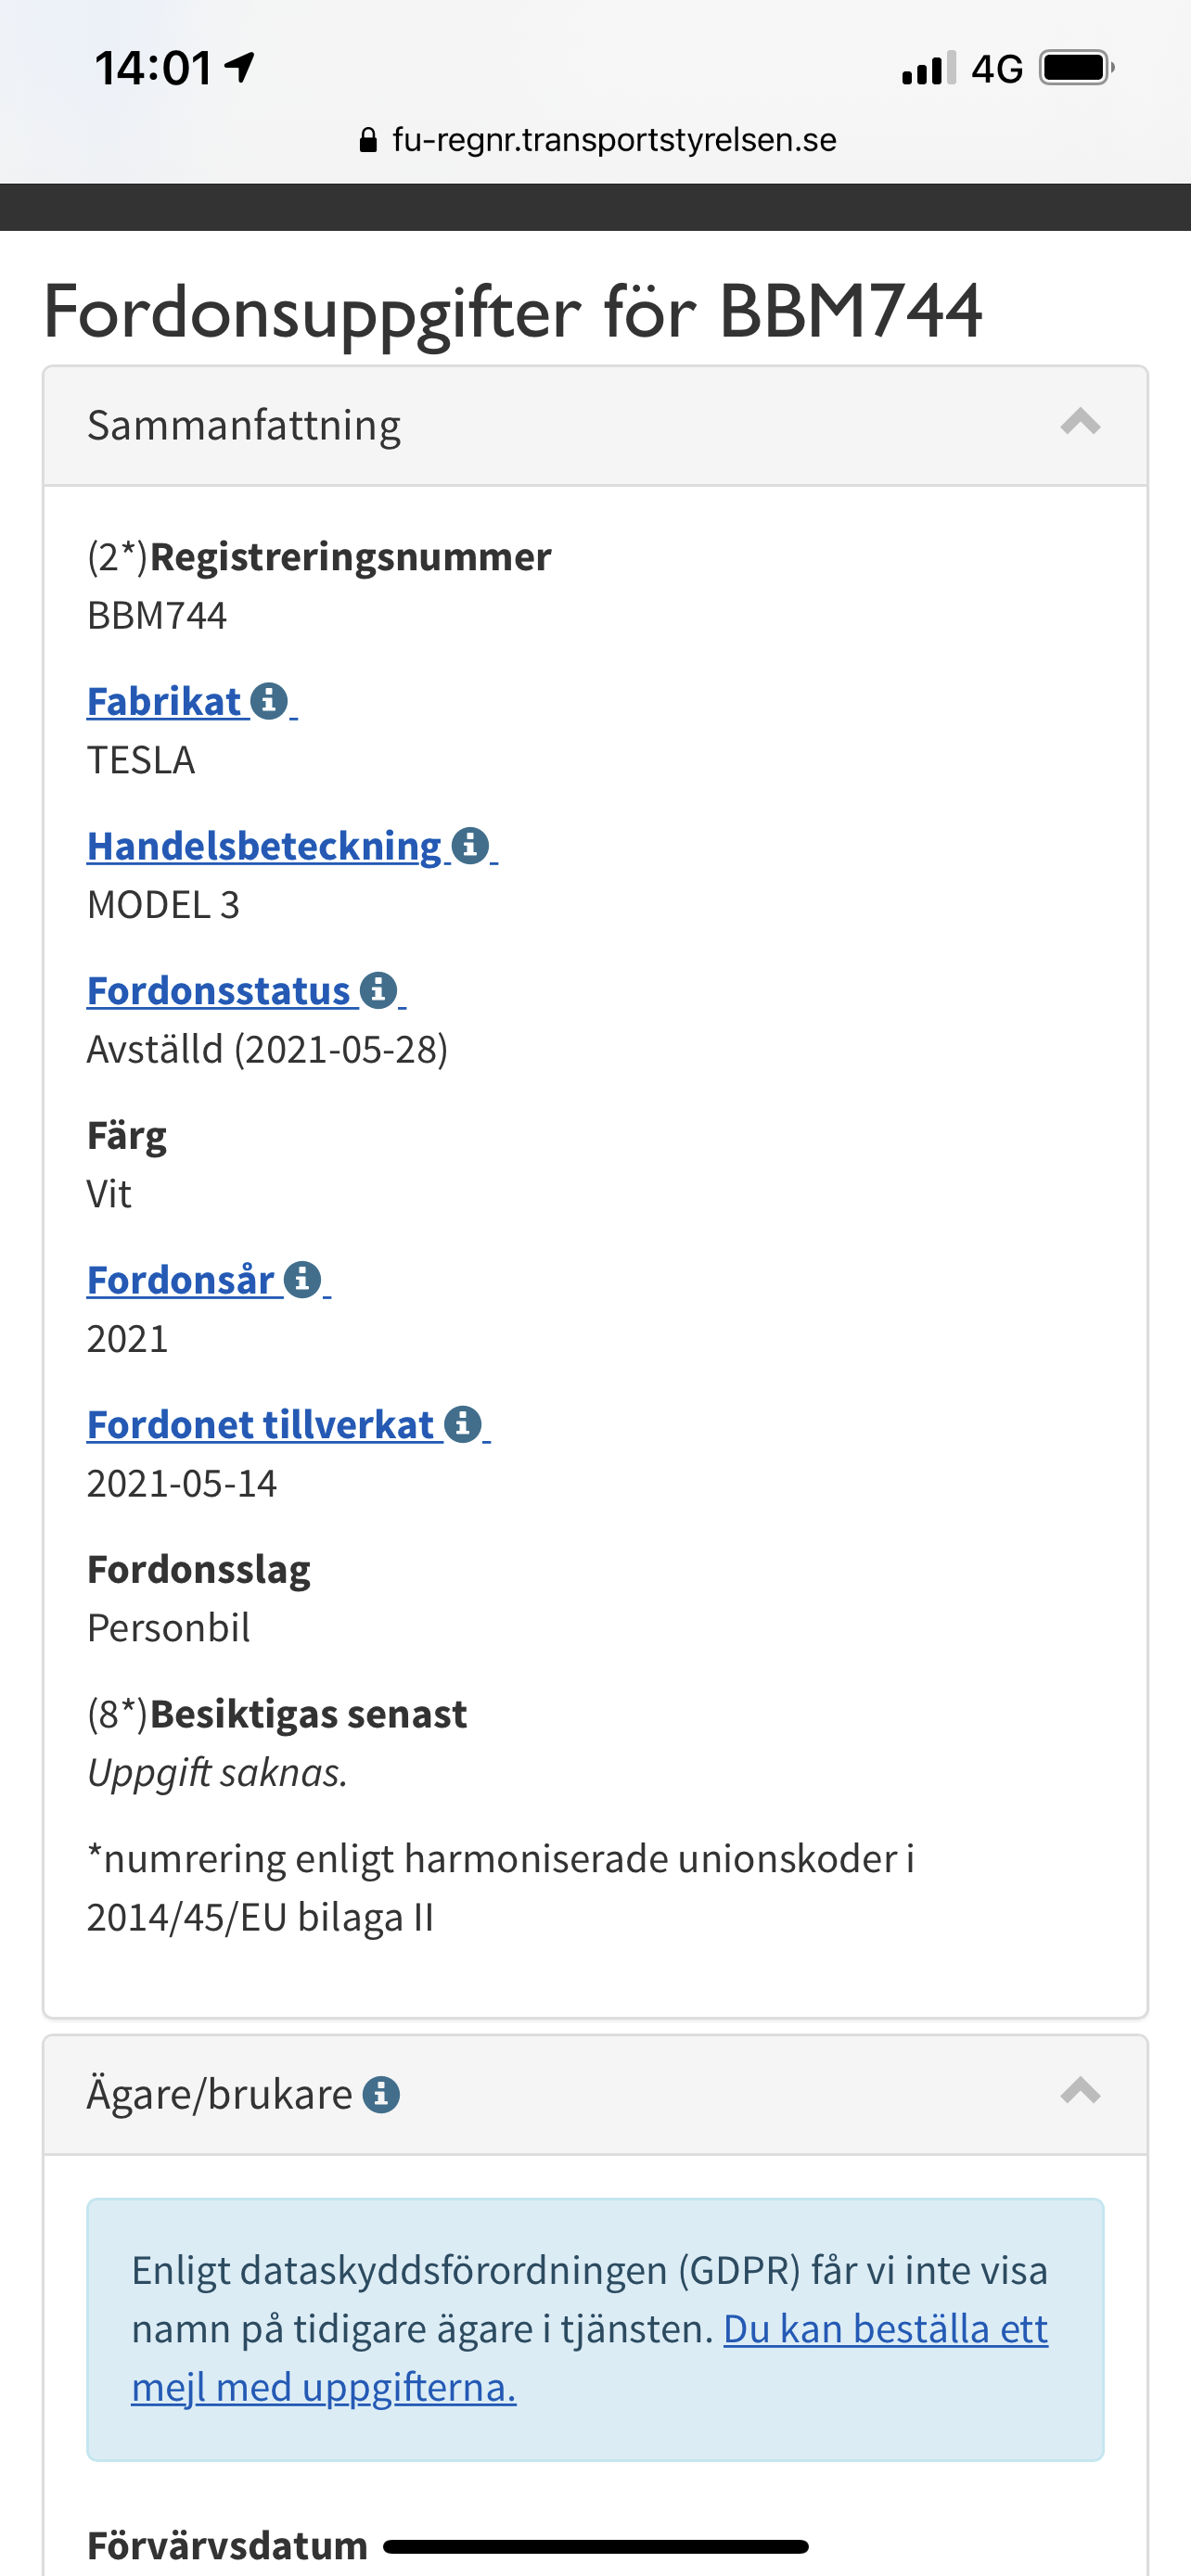The width and height of the screenshot is (1191, 2576).
Task: Tap the location arrow in status bar
Action: pyautogui.click(x=240, y=68)
